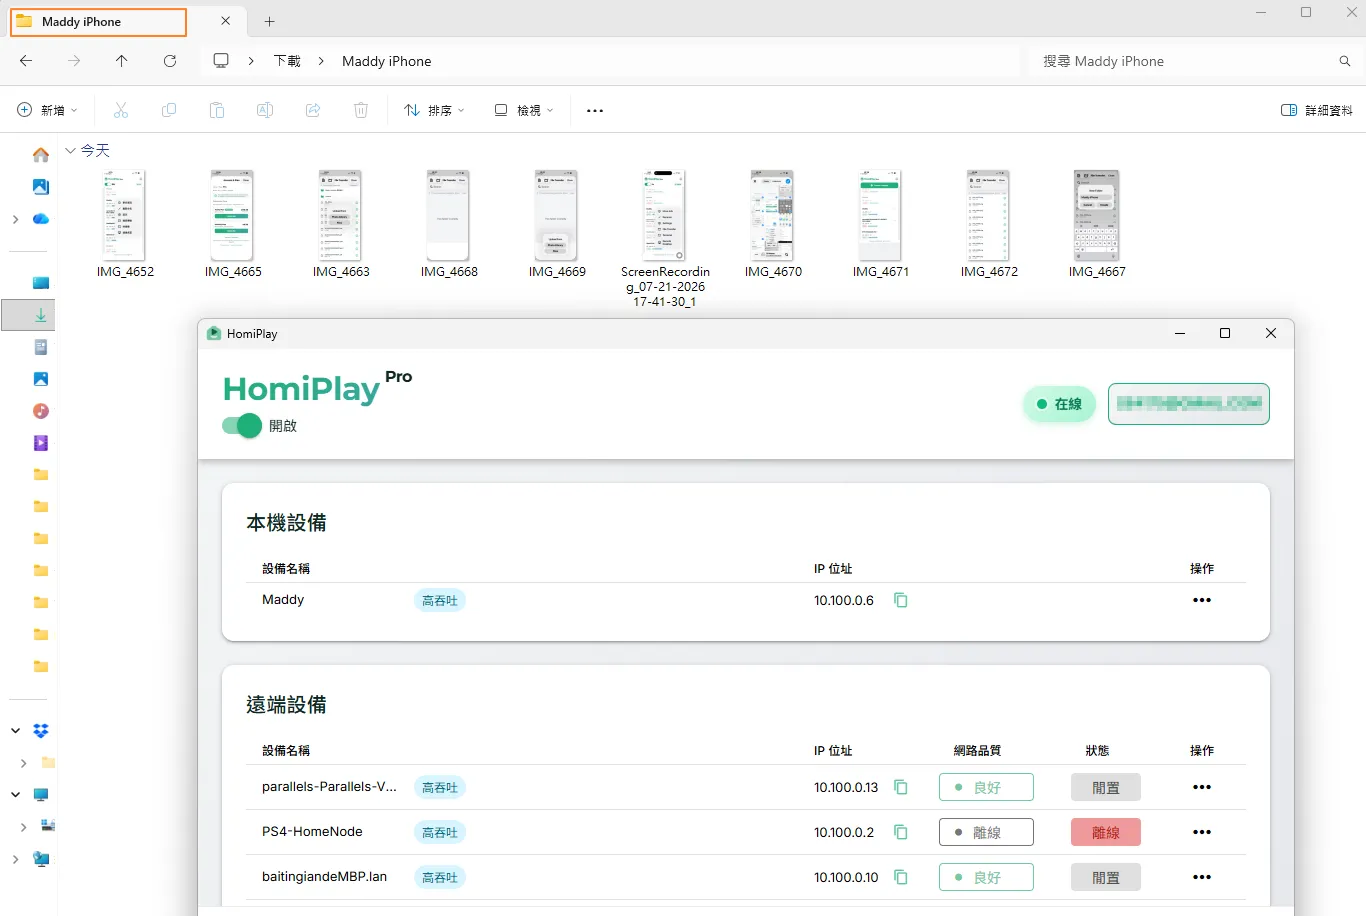
Task: Open the actions menu for Maddy device
Action: (1202, 600)
